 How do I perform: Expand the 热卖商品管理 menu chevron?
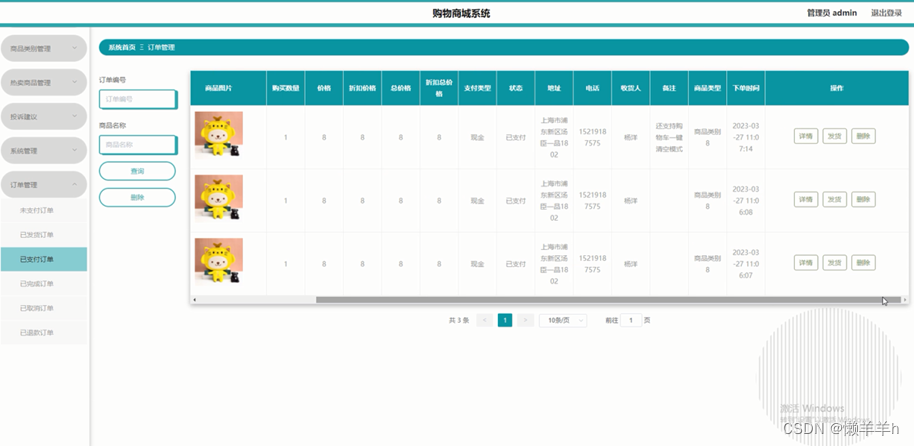(75, 82)
